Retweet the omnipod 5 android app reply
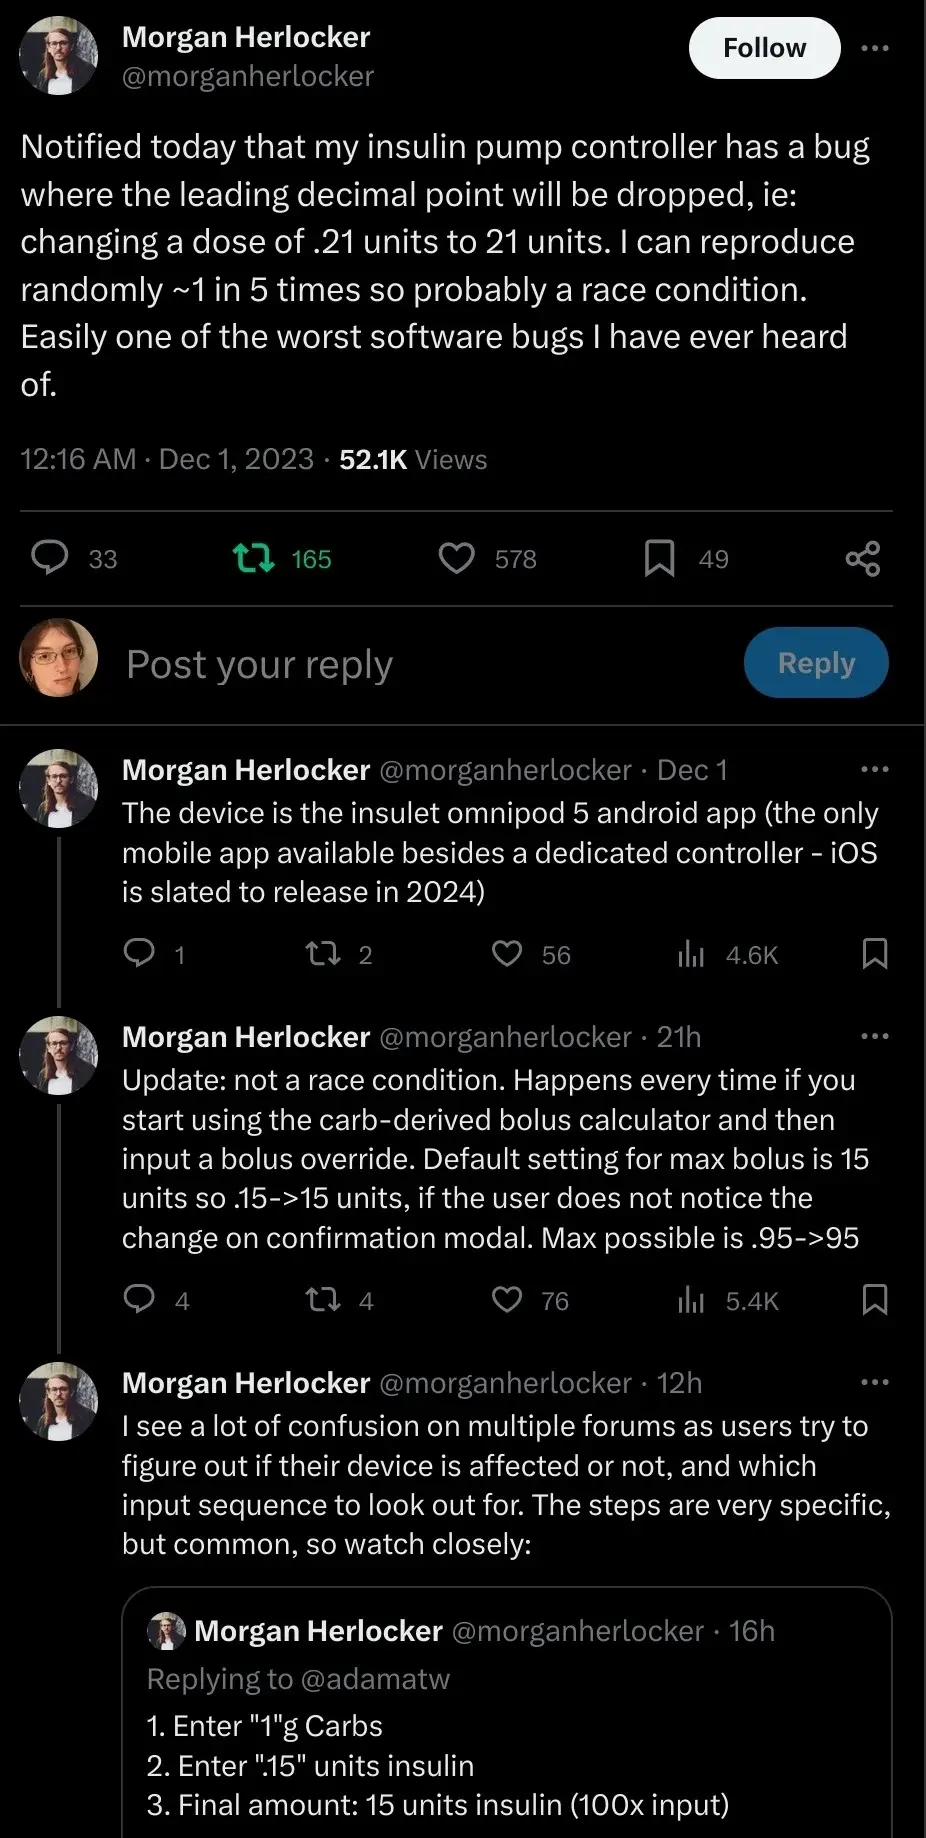Viewport: 926px width, 1838px height. [322, 954]
